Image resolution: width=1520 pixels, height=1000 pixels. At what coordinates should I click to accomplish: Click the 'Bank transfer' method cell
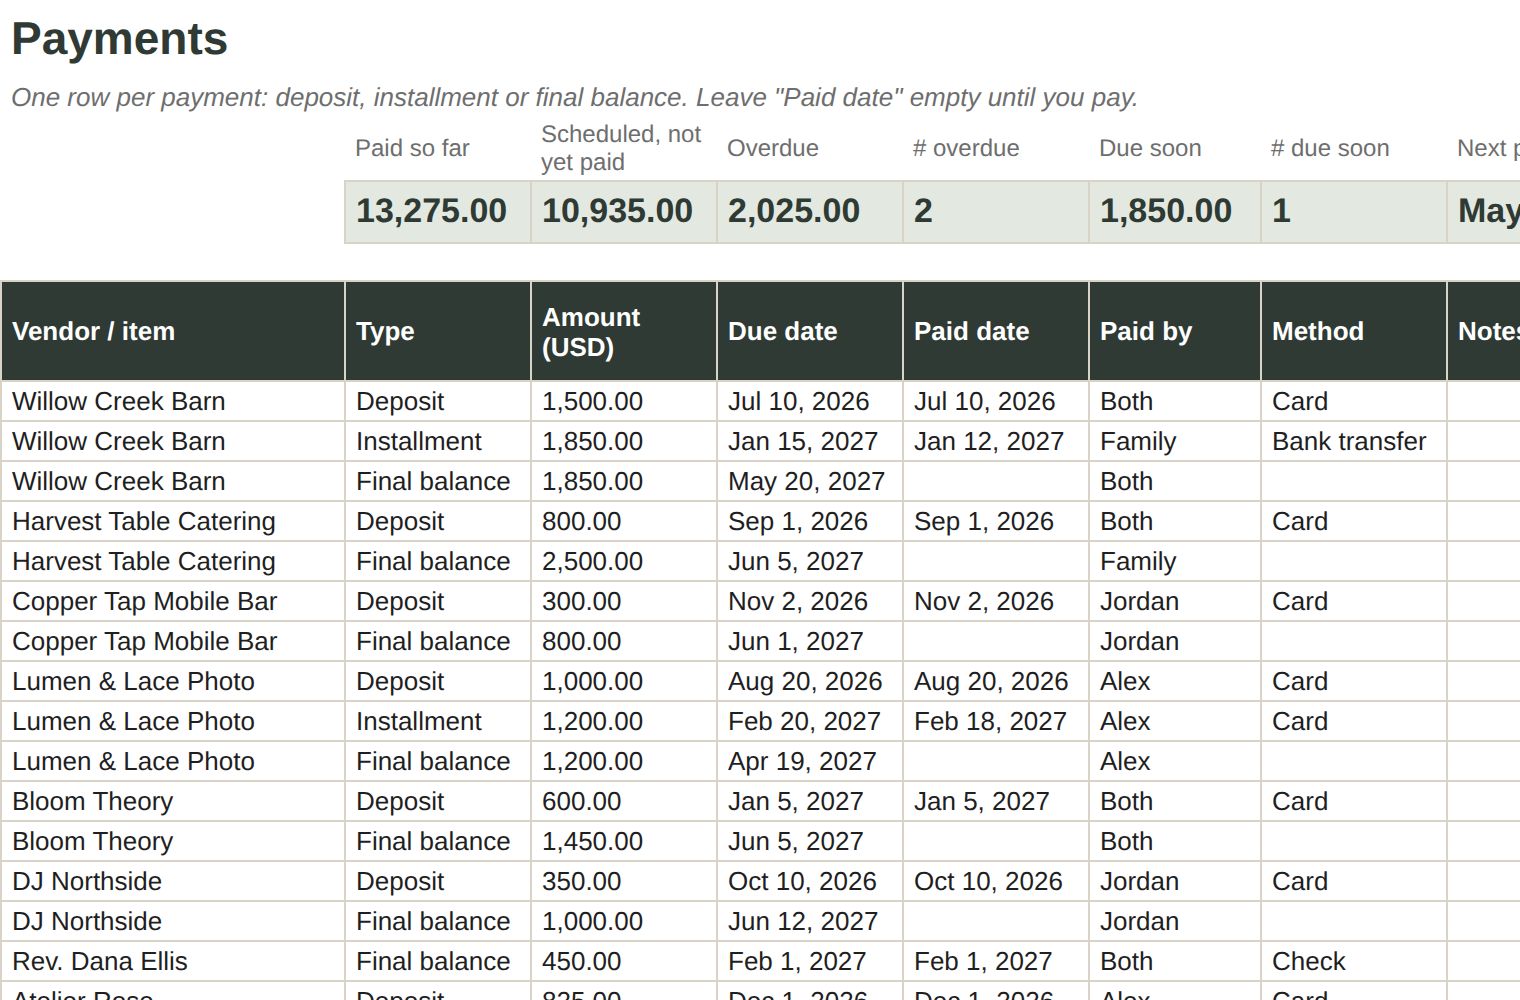click(x=1354, y=441)
